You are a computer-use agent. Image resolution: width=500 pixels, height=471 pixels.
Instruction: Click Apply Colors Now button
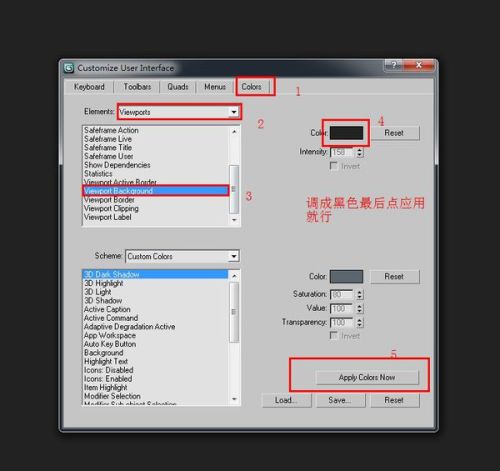[x=367, y=377]
